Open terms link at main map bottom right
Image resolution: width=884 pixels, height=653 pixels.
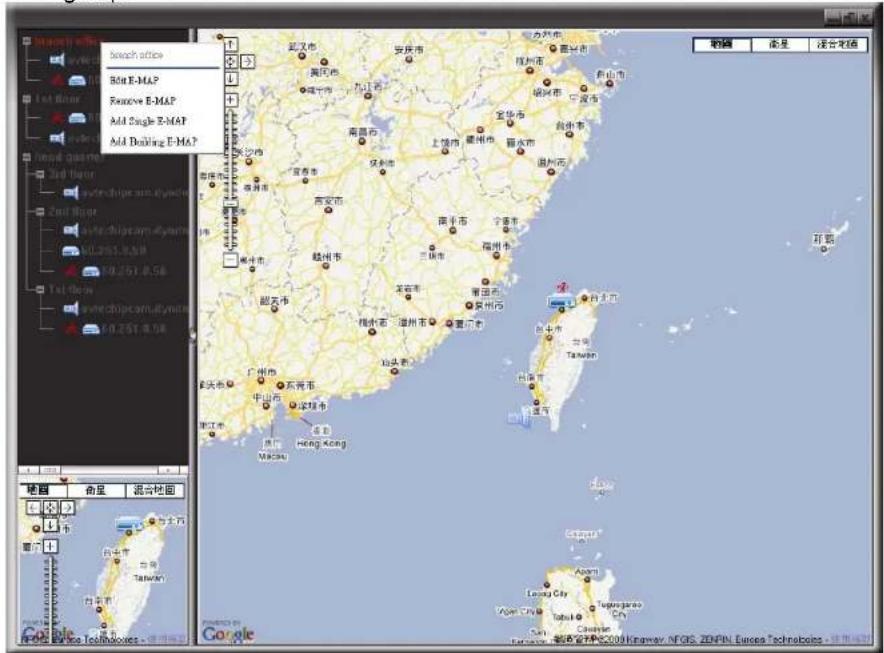click(x=850, y=639)
